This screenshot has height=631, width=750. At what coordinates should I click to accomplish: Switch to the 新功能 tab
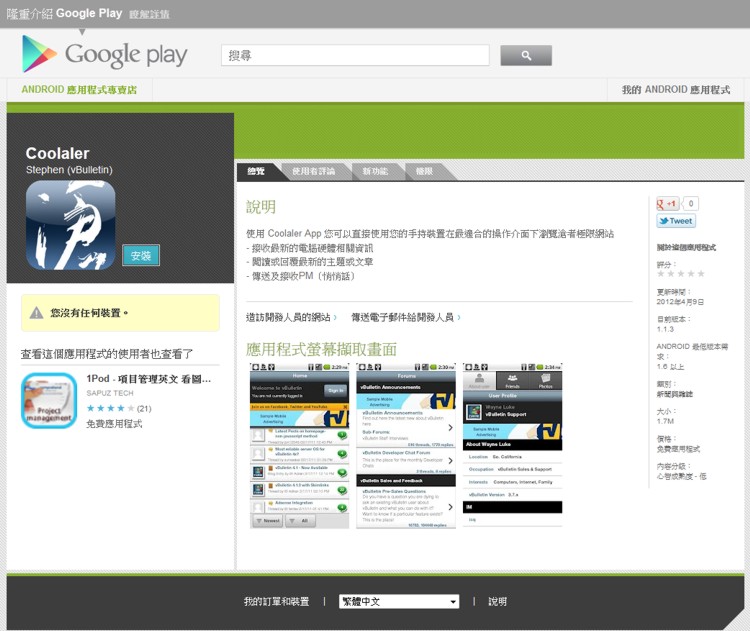pyautogui.click(x=375, y=171)
